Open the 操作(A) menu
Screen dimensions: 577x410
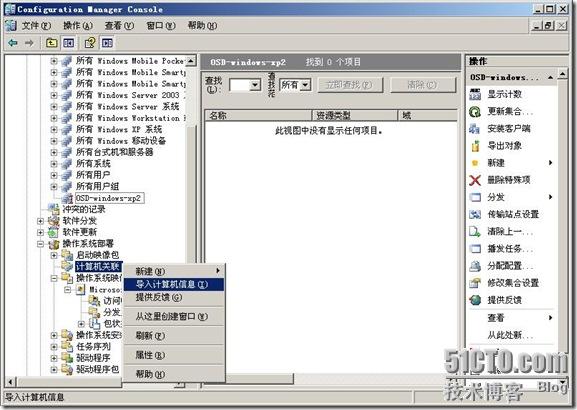[78, 25]
